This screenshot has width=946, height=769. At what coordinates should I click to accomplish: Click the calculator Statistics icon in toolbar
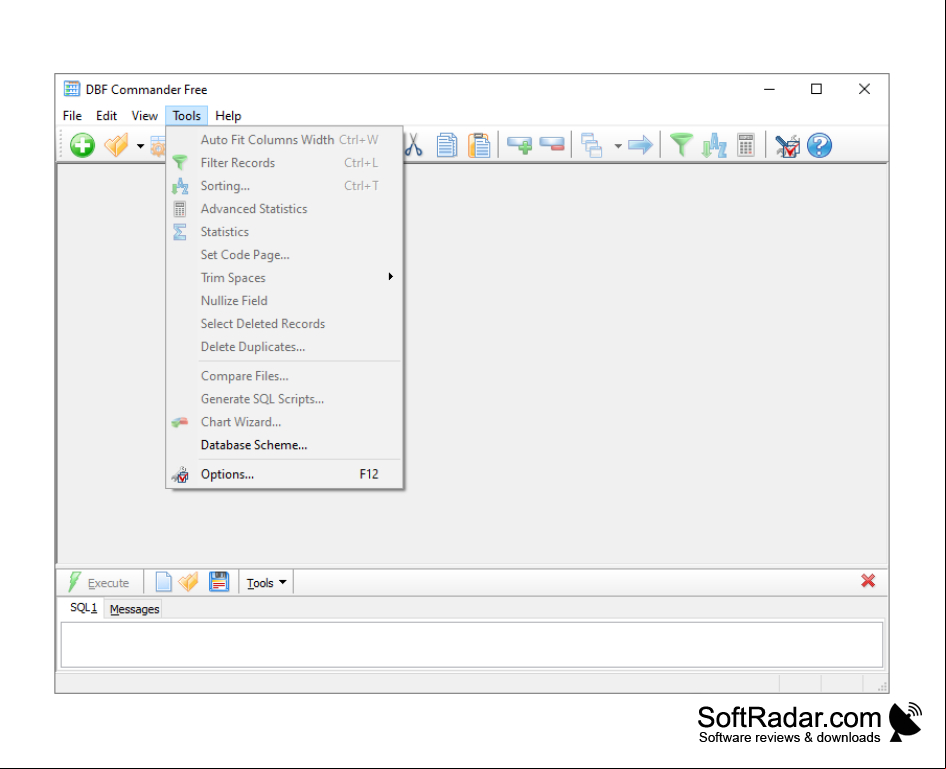746,145
